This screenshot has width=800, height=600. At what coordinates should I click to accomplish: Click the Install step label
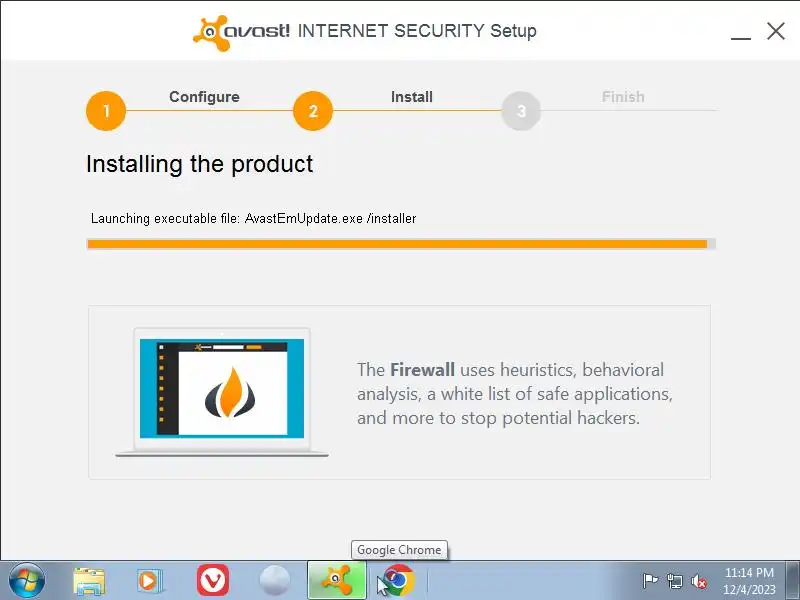pyautogui.click(x=412, y=97)
